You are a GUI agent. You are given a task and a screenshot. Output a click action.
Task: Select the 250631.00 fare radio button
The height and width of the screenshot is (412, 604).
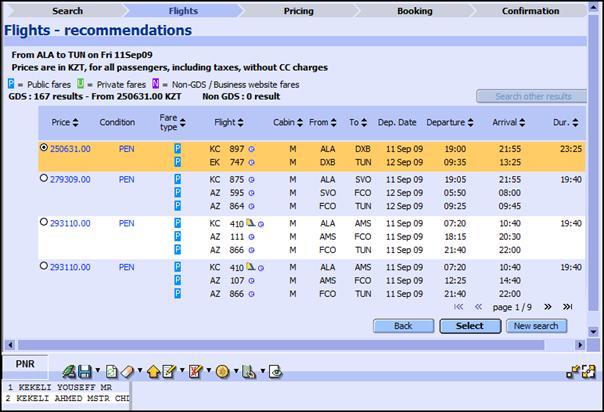coord(43,148)
